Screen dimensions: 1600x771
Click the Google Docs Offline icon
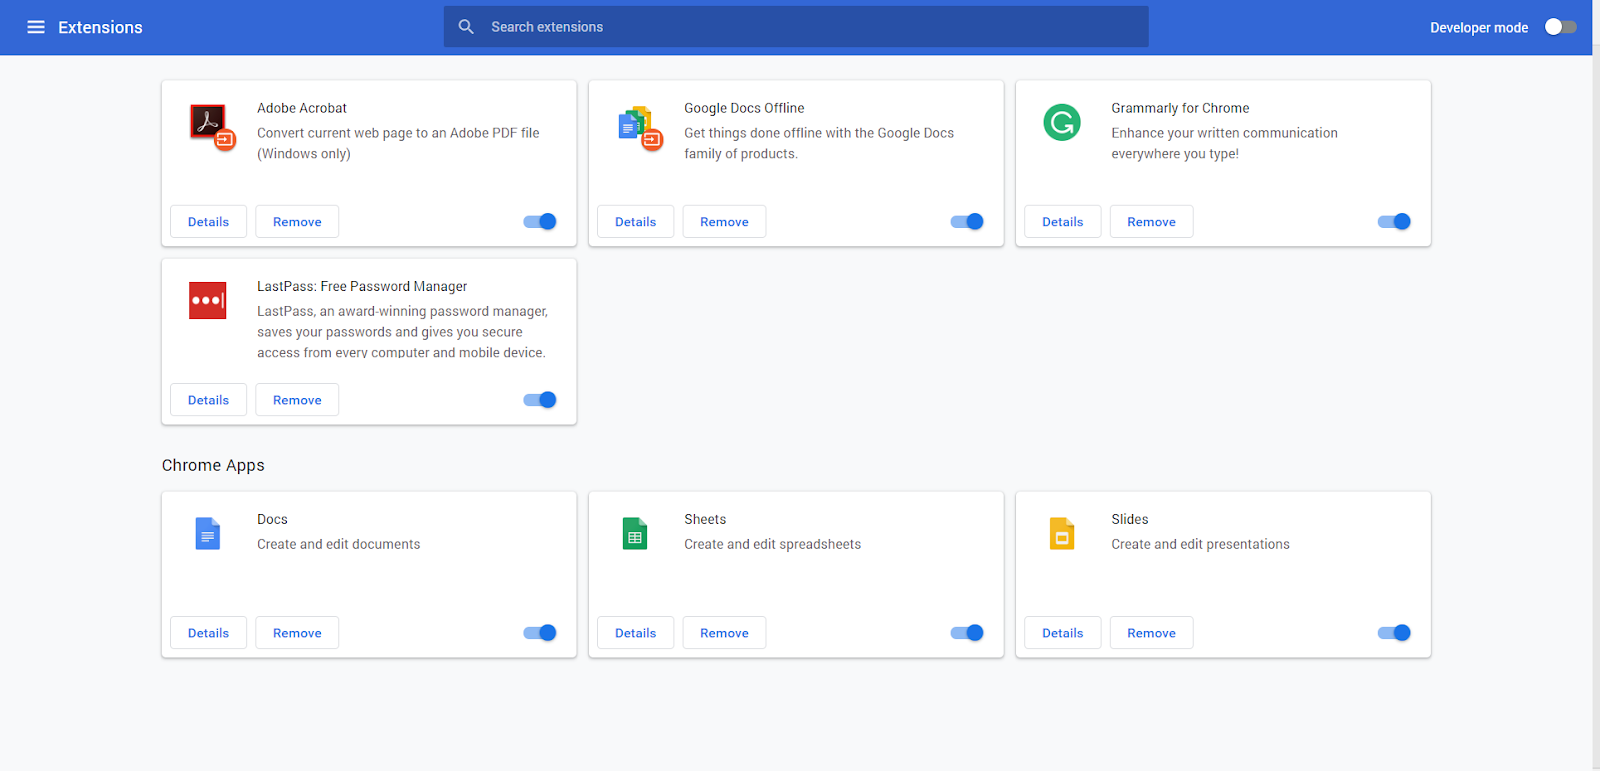(x=640, y=127)
